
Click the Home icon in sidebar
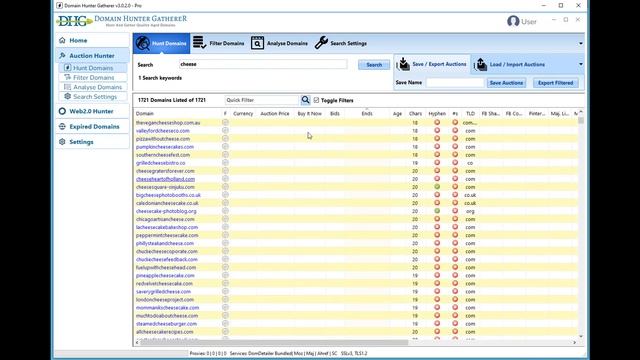click(x=62, y=40)
